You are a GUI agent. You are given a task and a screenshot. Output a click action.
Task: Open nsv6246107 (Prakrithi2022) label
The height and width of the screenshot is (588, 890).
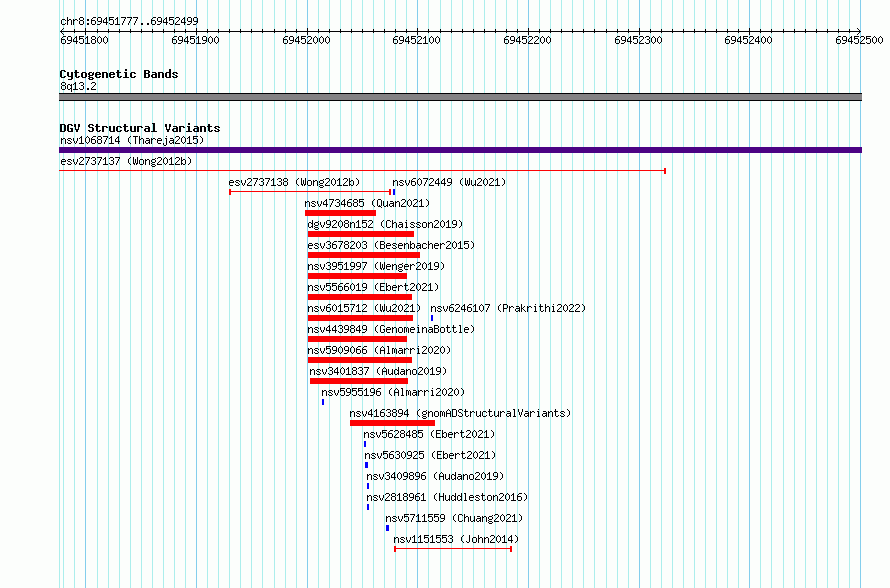click(x=507, y=308)
